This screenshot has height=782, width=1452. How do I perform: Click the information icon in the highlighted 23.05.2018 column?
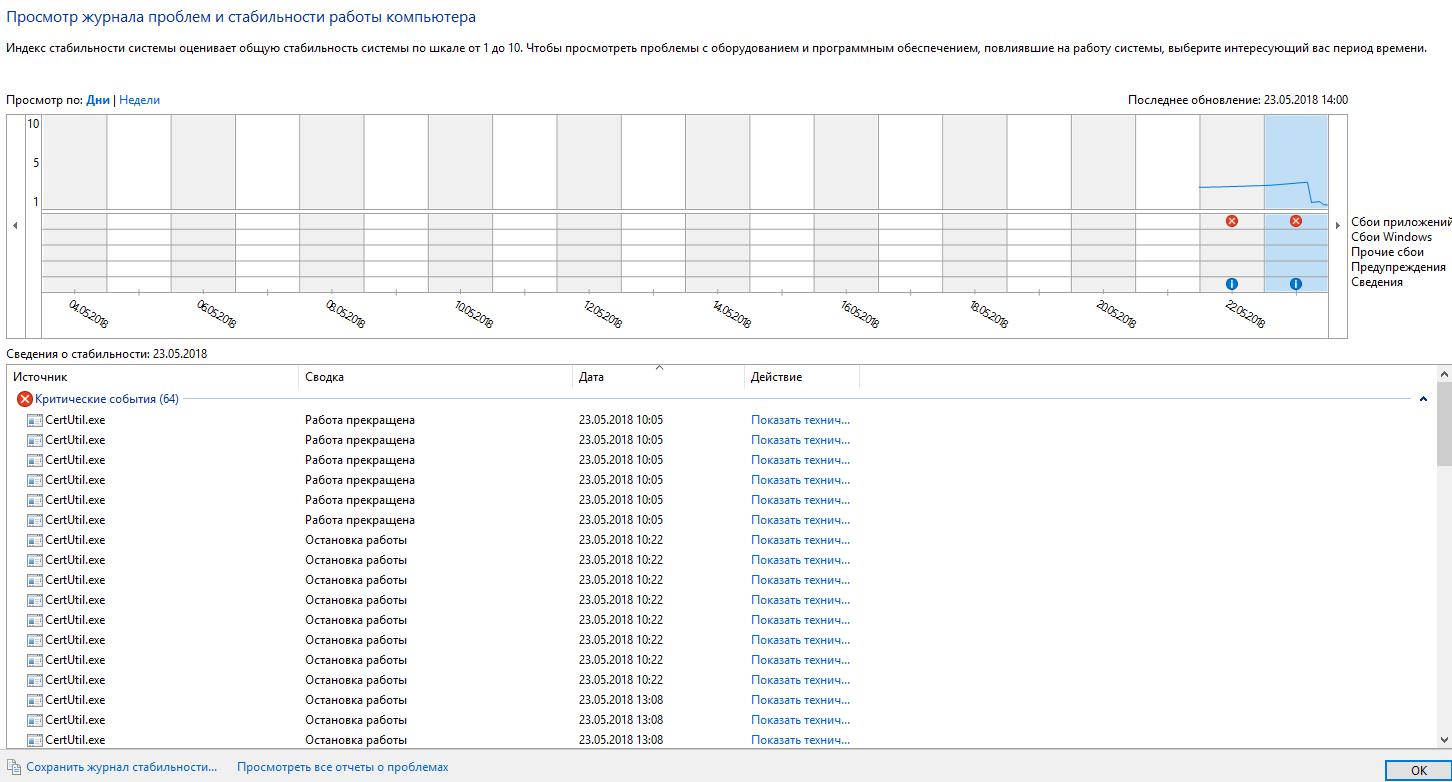click(1296, 284)
